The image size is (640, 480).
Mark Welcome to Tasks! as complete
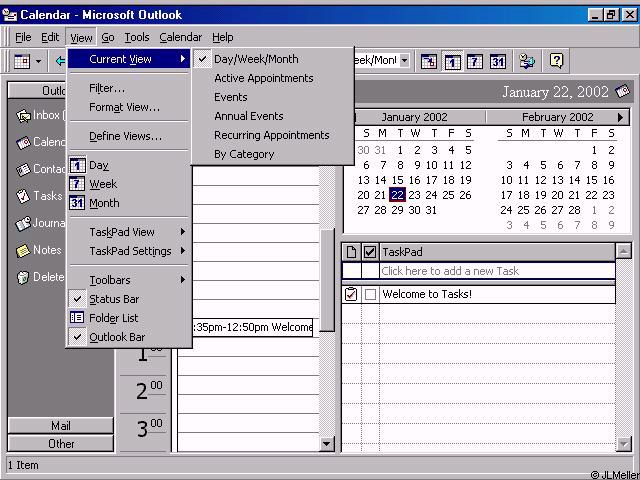[x=370, y=294]
